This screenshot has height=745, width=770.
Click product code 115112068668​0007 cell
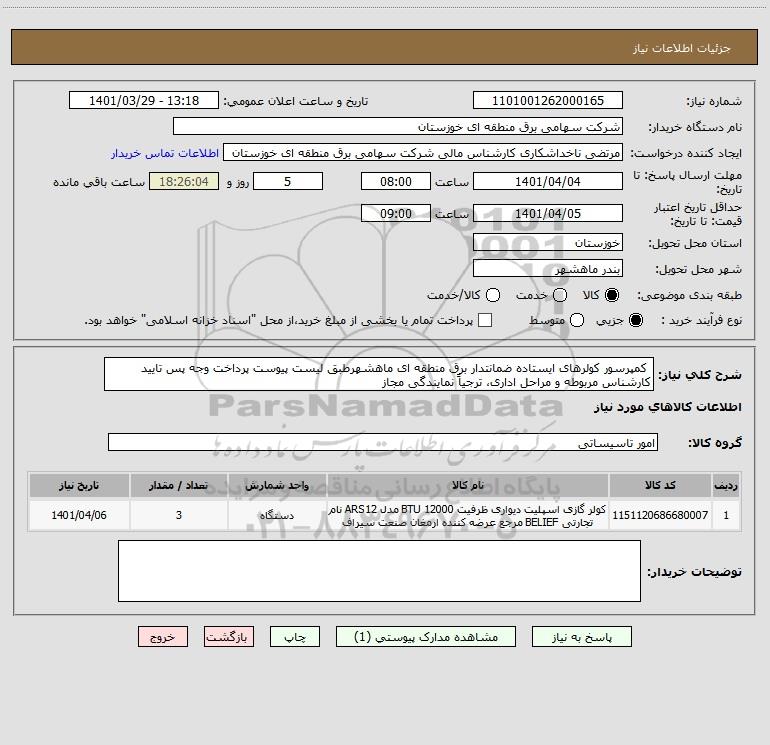[x=660, y=515]
